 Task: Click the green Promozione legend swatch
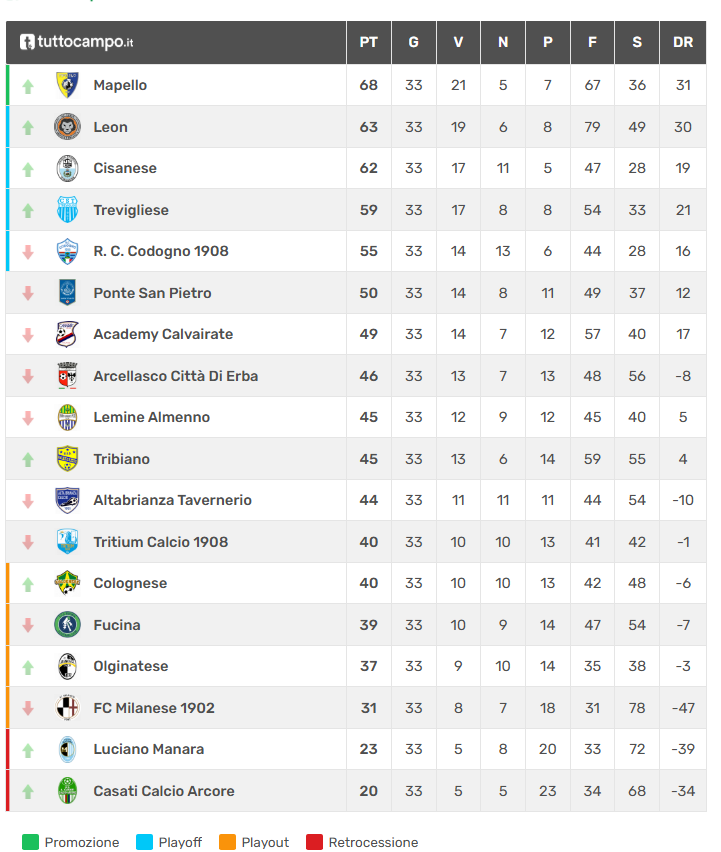(x=30, y=843)
